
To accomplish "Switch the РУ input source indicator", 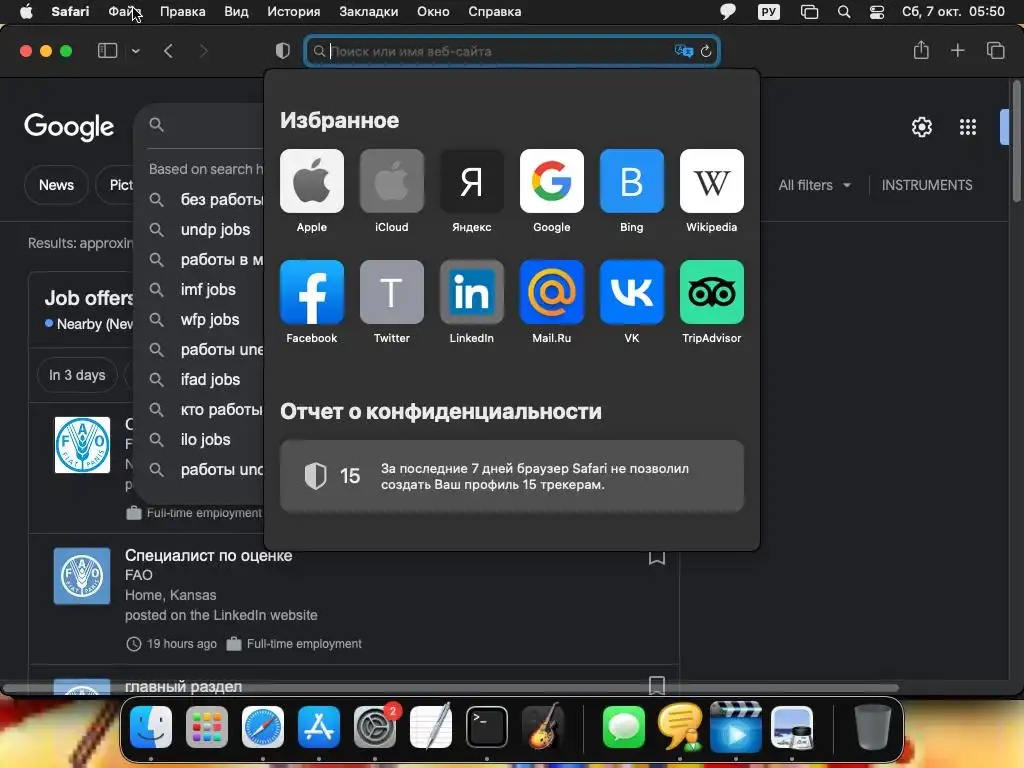I will [x=769, y=12].
